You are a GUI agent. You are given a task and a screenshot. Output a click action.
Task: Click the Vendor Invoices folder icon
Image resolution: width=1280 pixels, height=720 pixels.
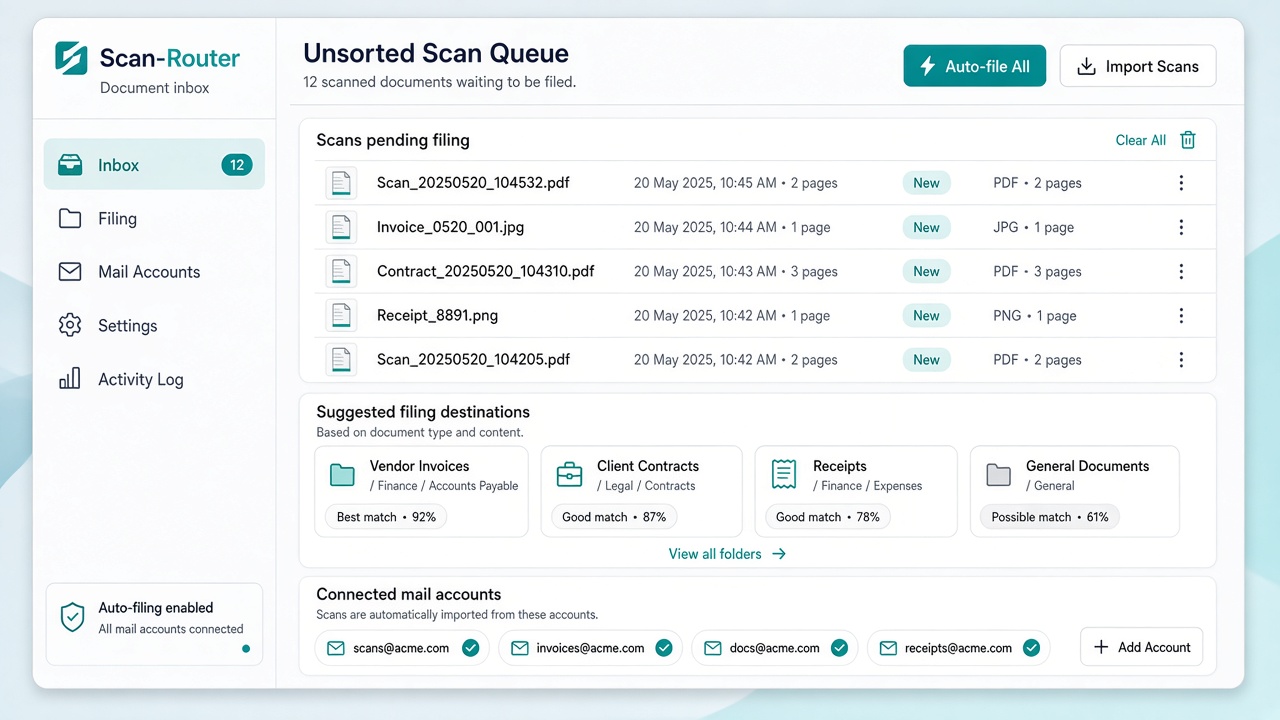[342, 475]
